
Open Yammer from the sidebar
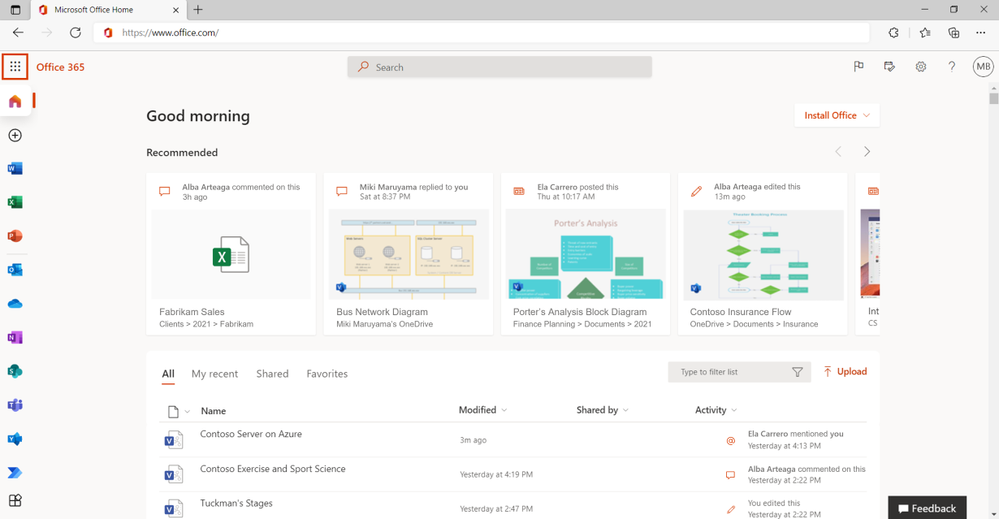[x=15, y=439]
